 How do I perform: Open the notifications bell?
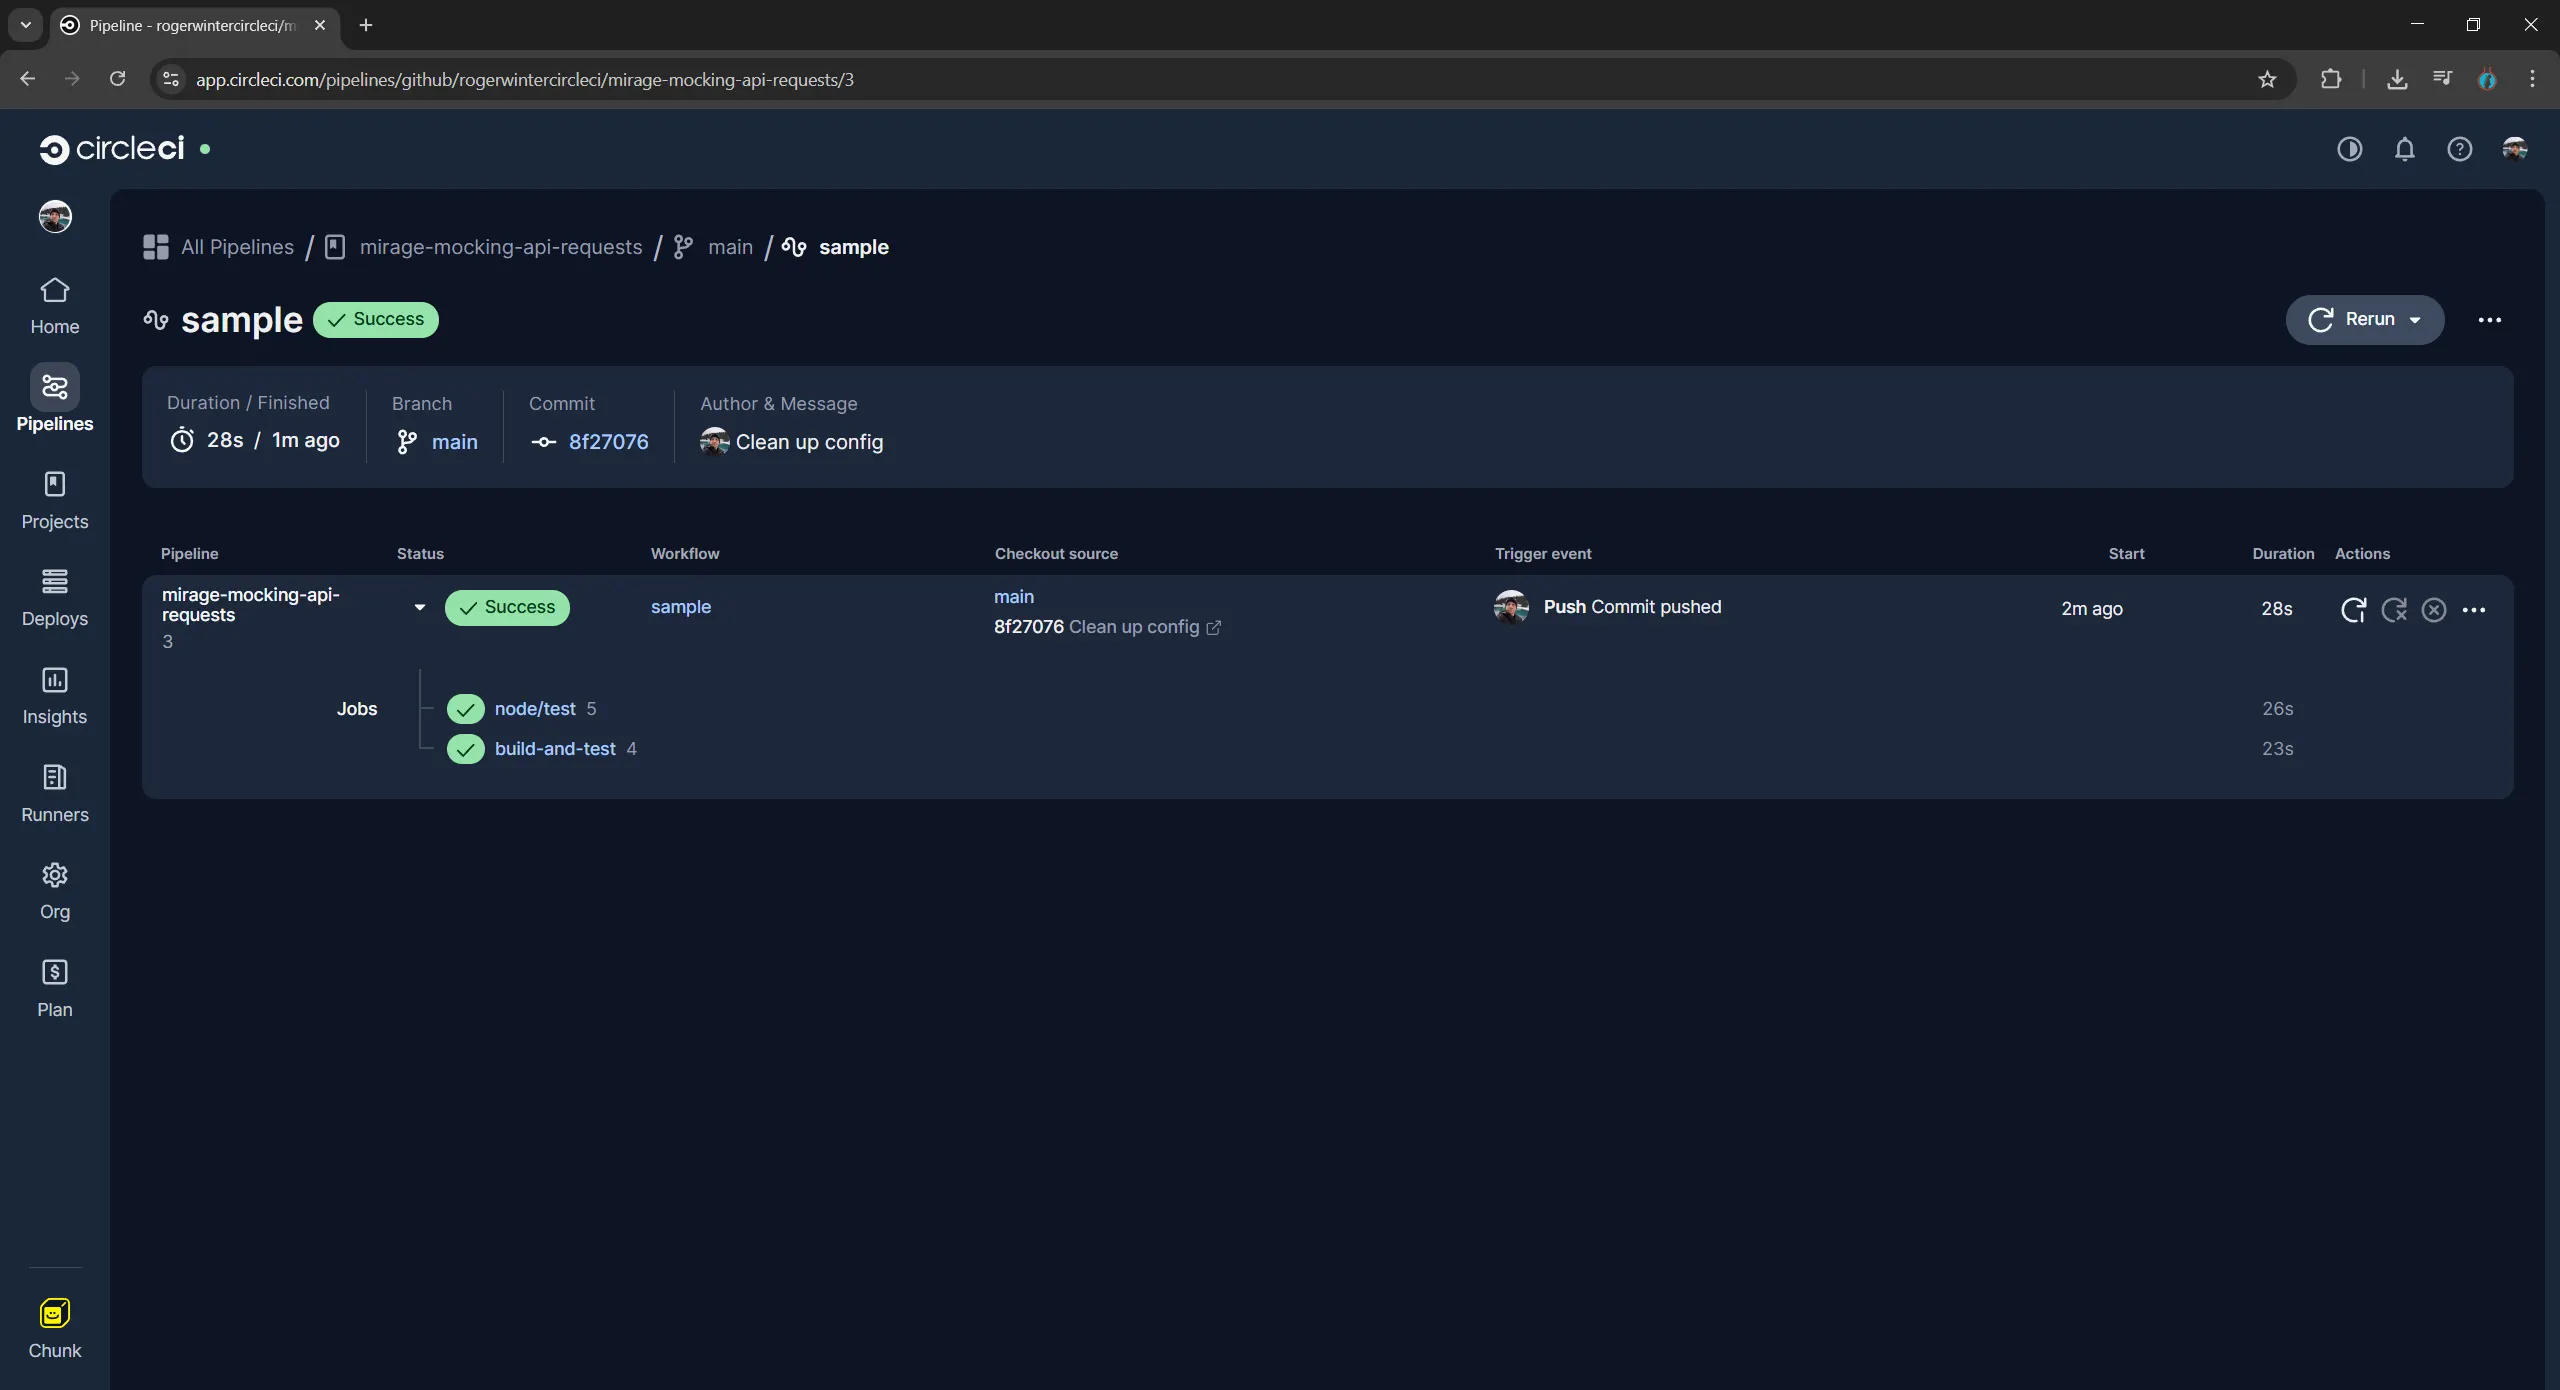point(2405,149)
